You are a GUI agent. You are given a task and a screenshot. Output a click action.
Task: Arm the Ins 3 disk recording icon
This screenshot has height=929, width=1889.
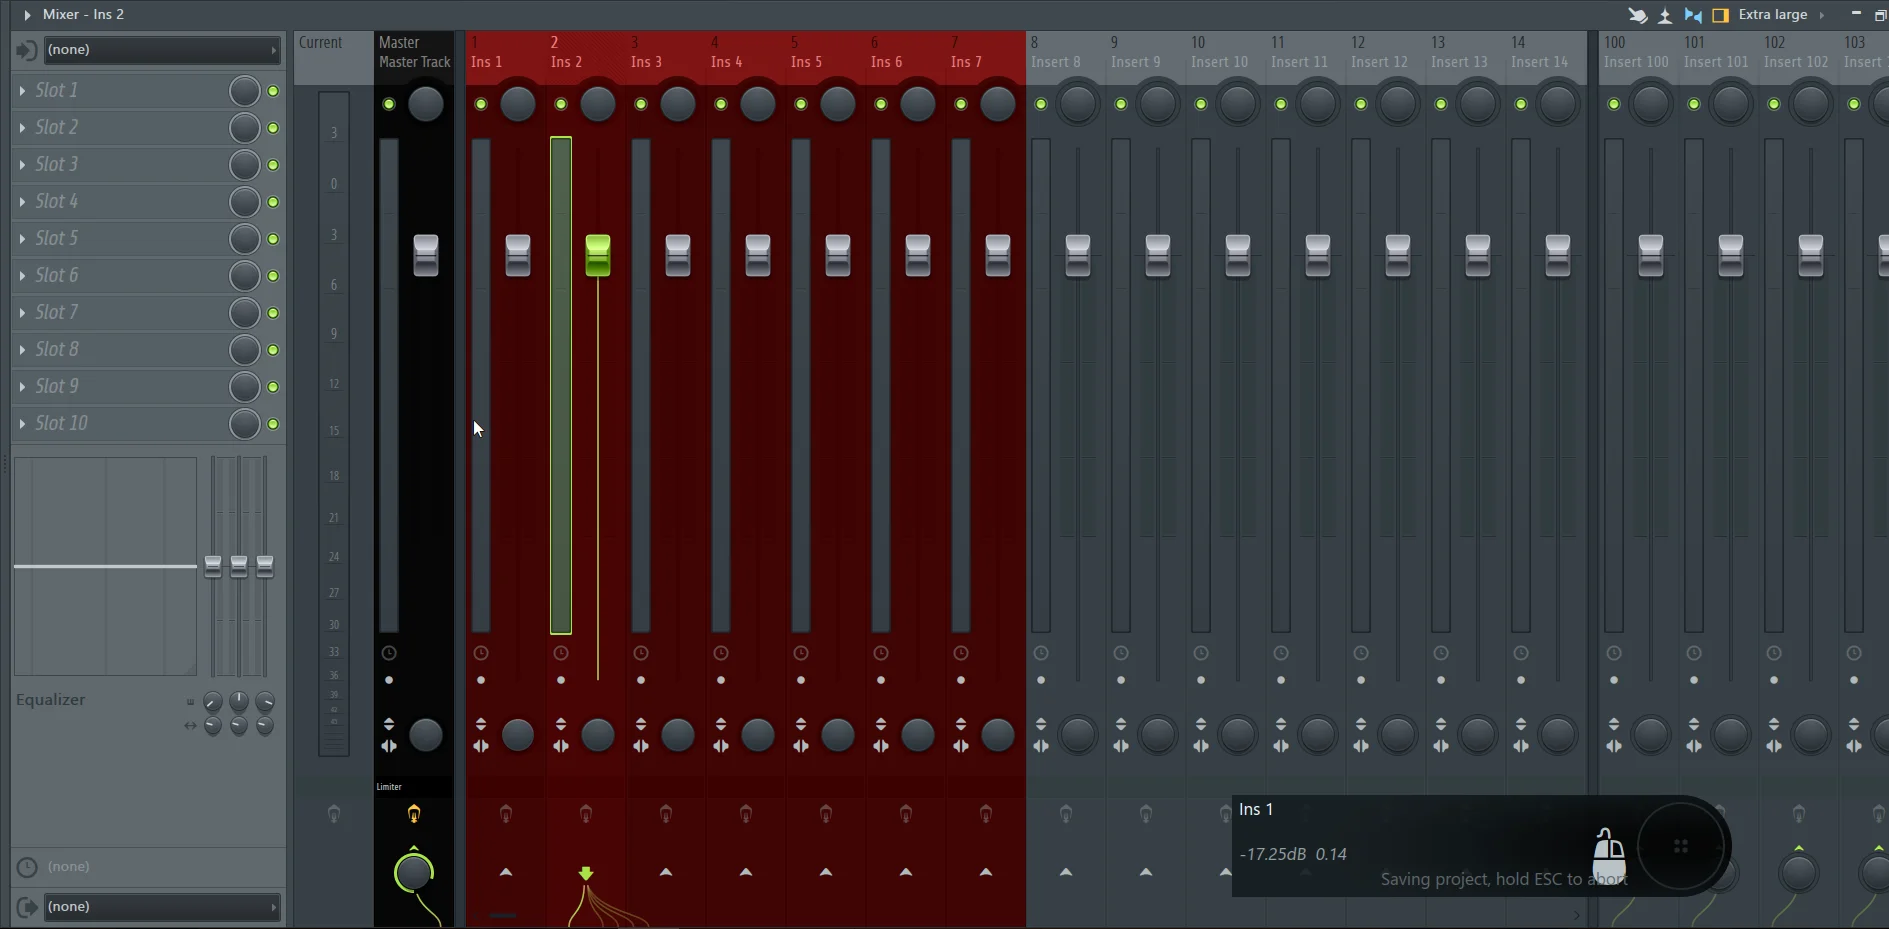pyautogui.click(x=666, y=814)
